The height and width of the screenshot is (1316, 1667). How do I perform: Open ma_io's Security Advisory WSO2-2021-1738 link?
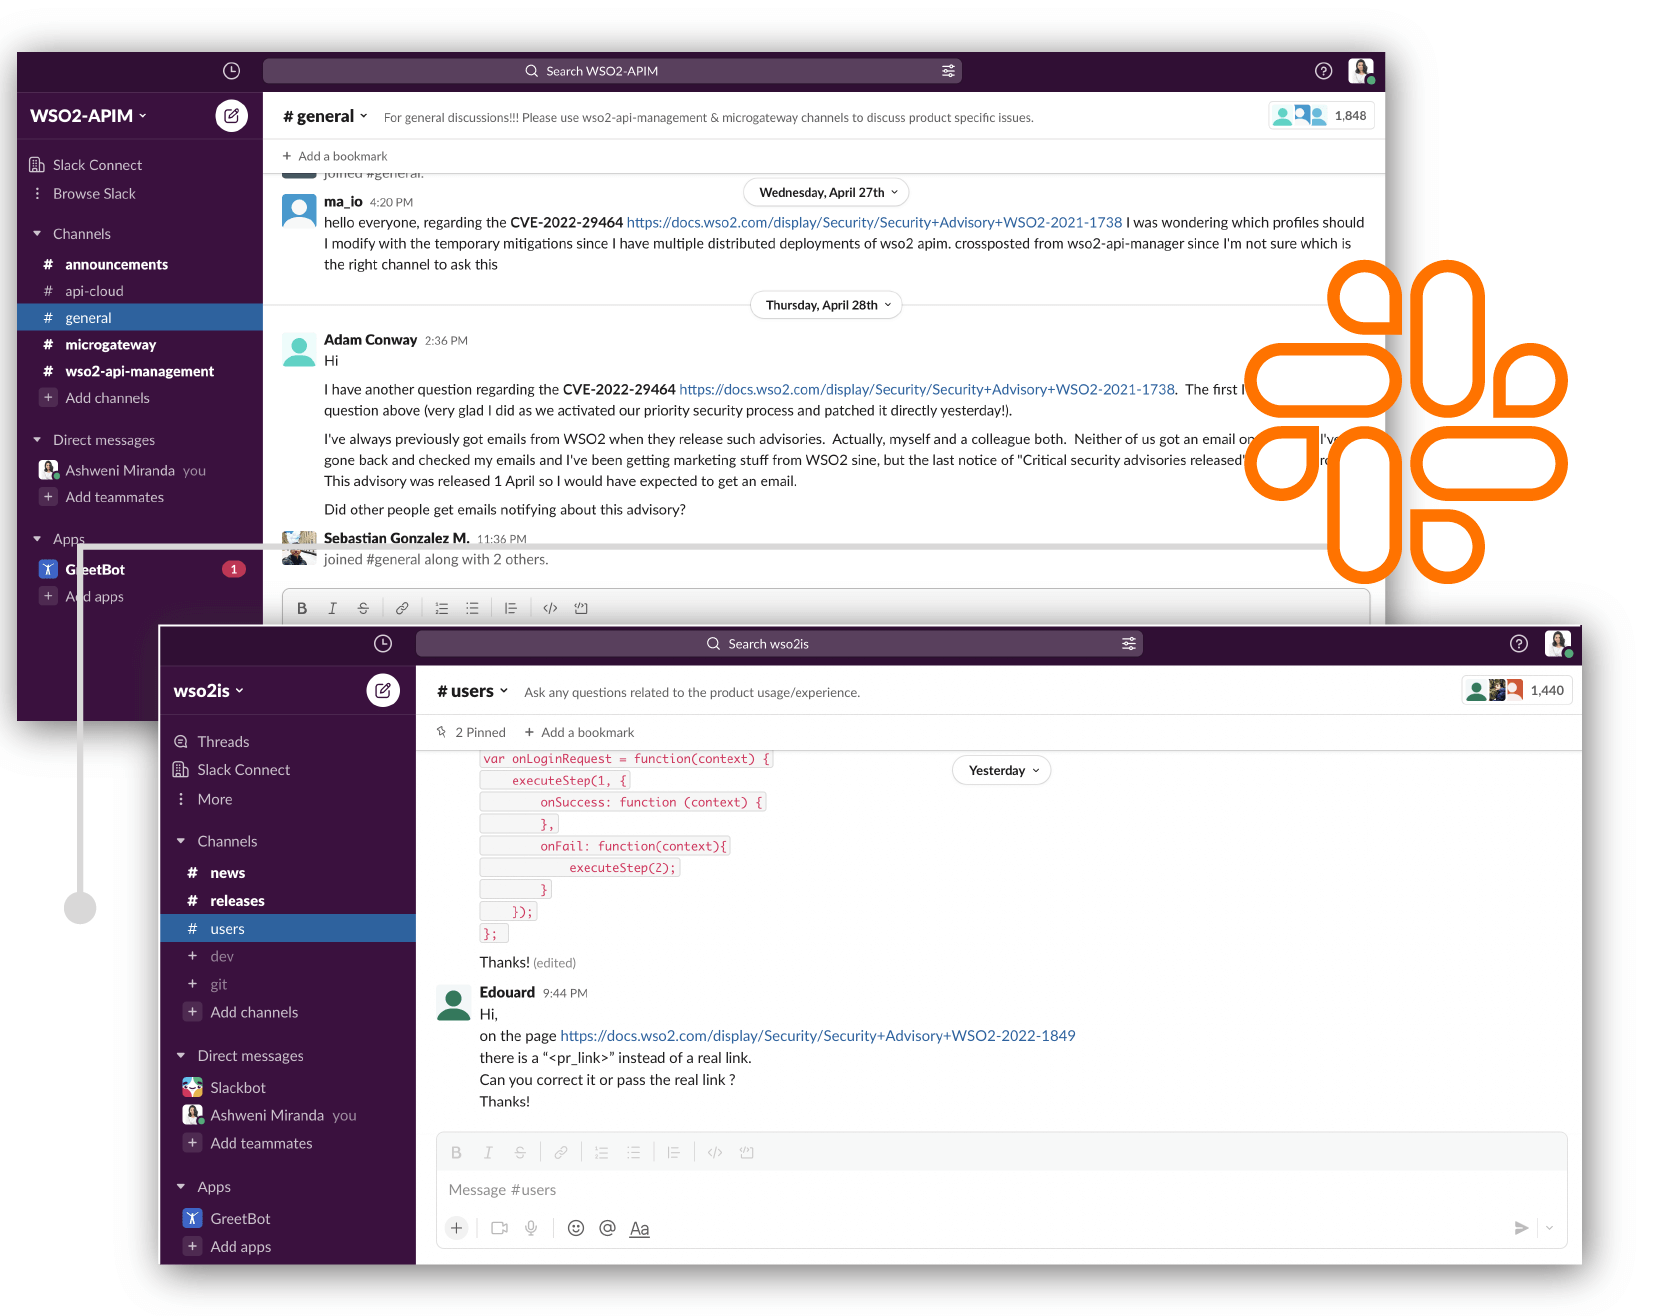(875, 223)
